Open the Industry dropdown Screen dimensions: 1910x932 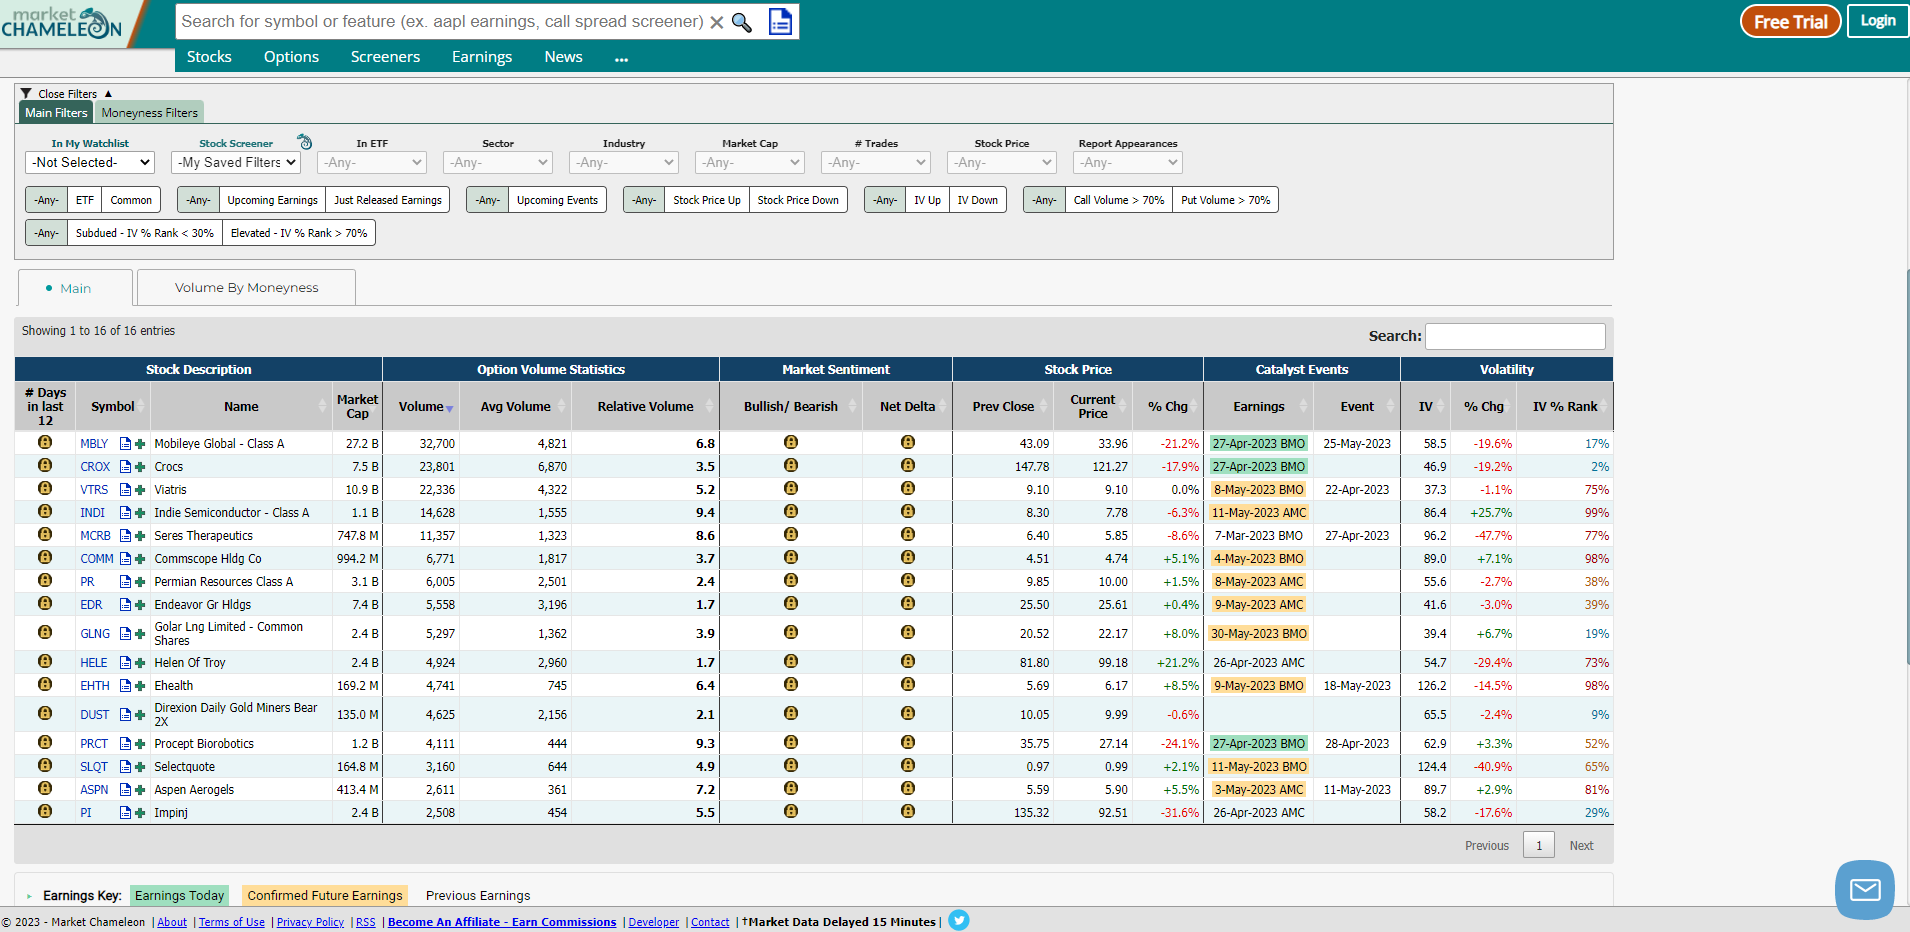pos(624,162)
